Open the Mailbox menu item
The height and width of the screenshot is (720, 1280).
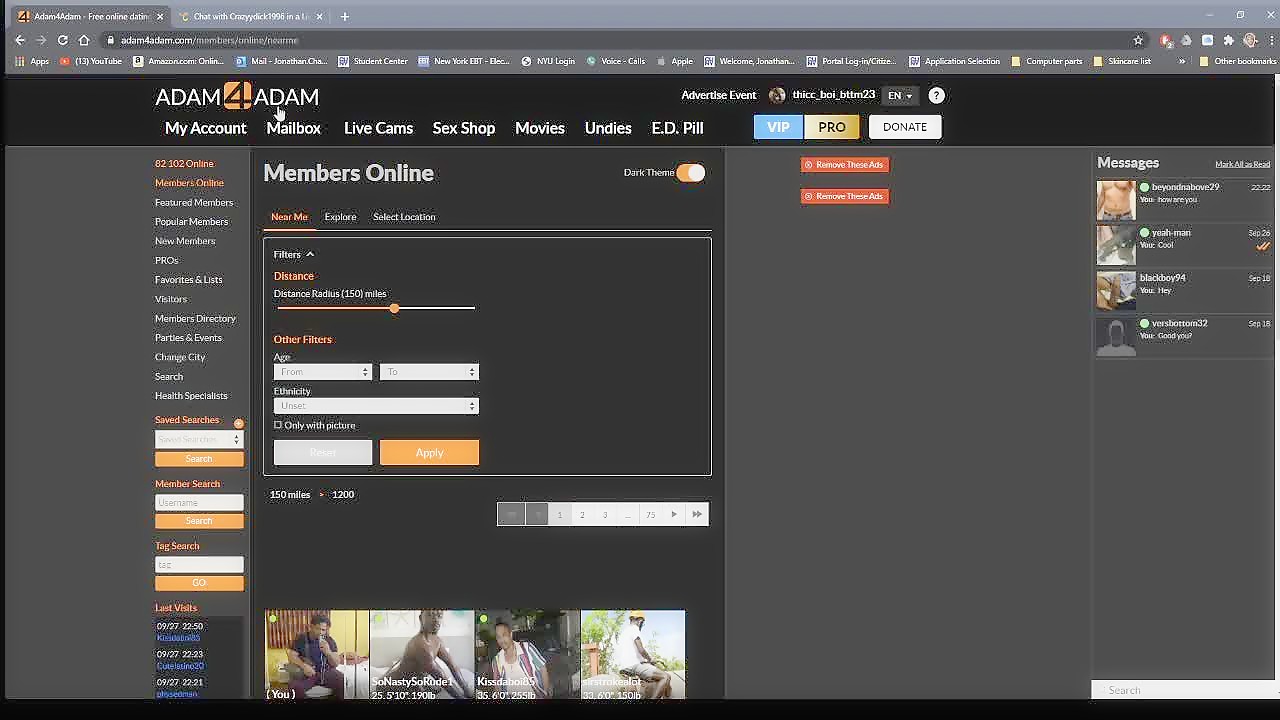coord(293,128)
